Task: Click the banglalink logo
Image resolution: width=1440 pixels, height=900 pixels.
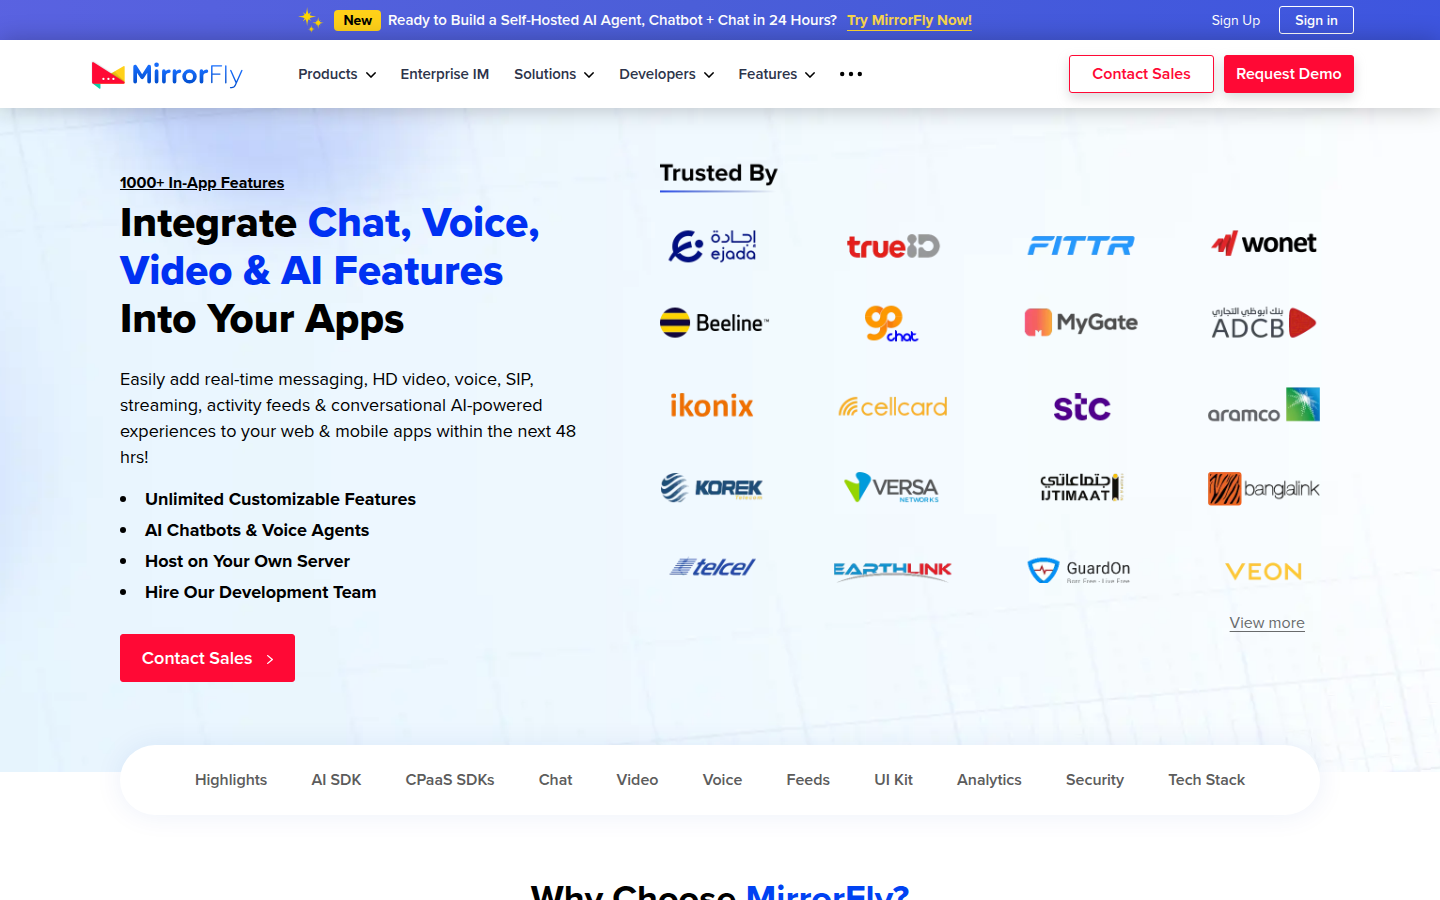Action: [1263, 489]
